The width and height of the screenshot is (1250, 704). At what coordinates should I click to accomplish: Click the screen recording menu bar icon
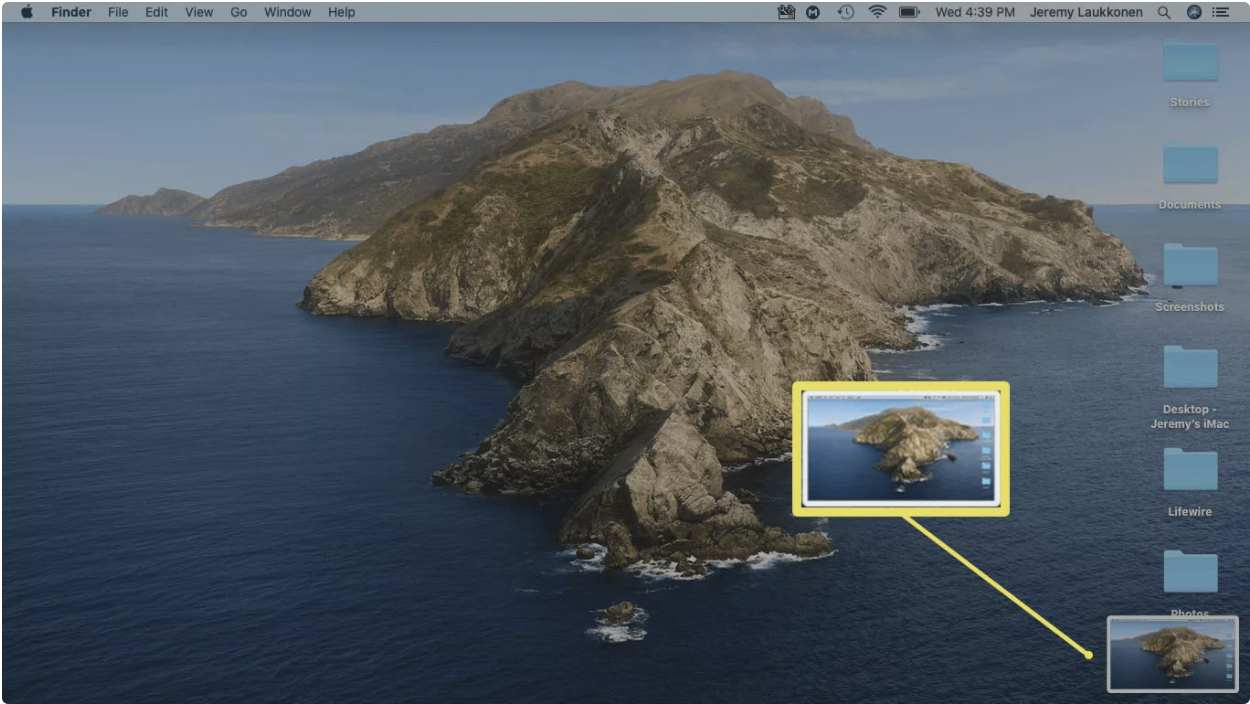[786, 12]
